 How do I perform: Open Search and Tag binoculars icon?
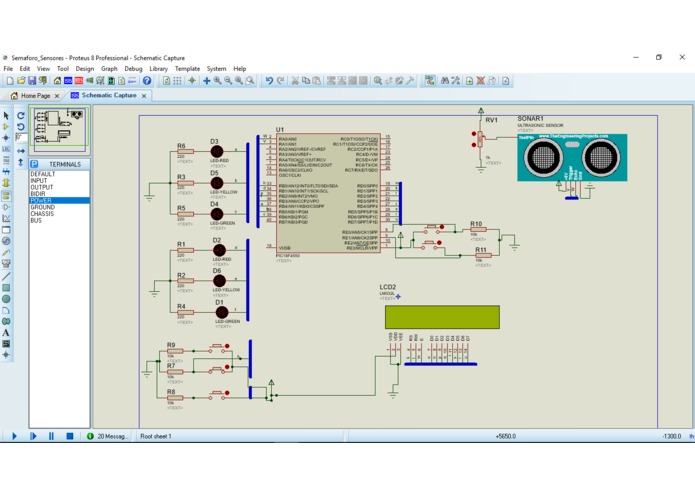pos(445,81)
